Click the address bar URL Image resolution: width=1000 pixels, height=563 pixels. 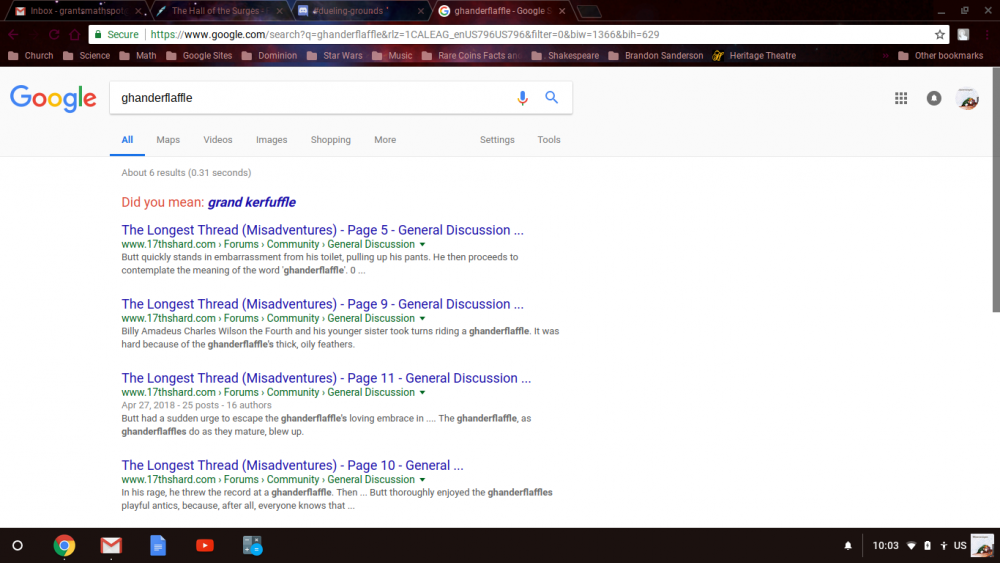[x=405, y=34]
